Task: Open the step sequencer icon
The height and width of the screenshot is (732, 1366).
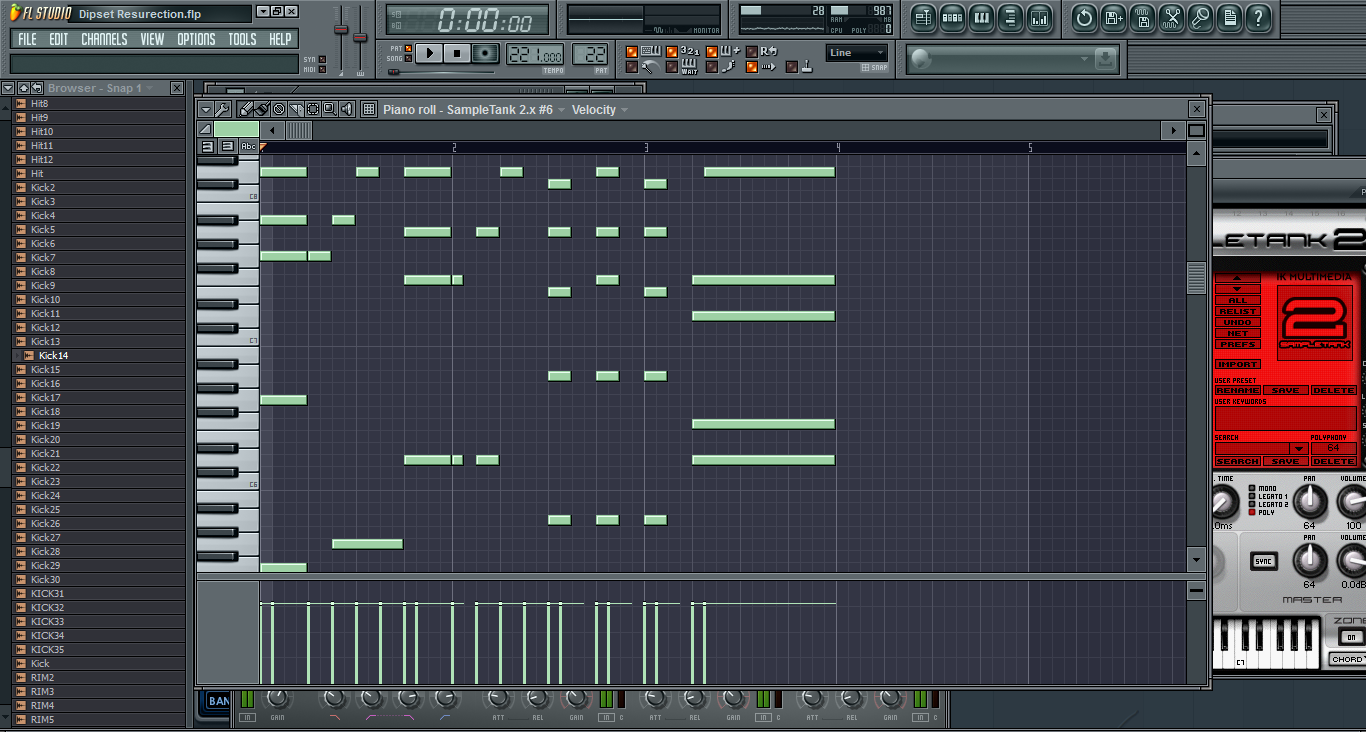Action: tap(952, 18)
